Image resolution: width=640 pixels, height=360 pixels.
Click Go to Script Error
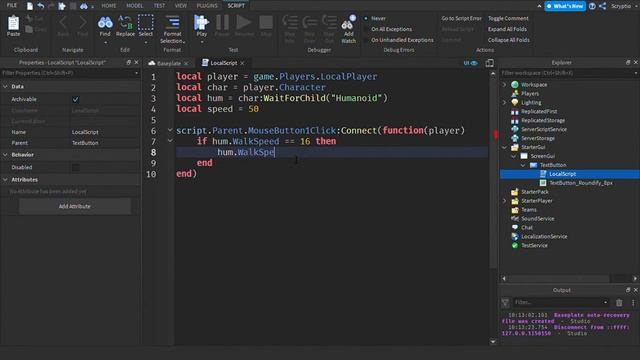click(x=461, y=18)
